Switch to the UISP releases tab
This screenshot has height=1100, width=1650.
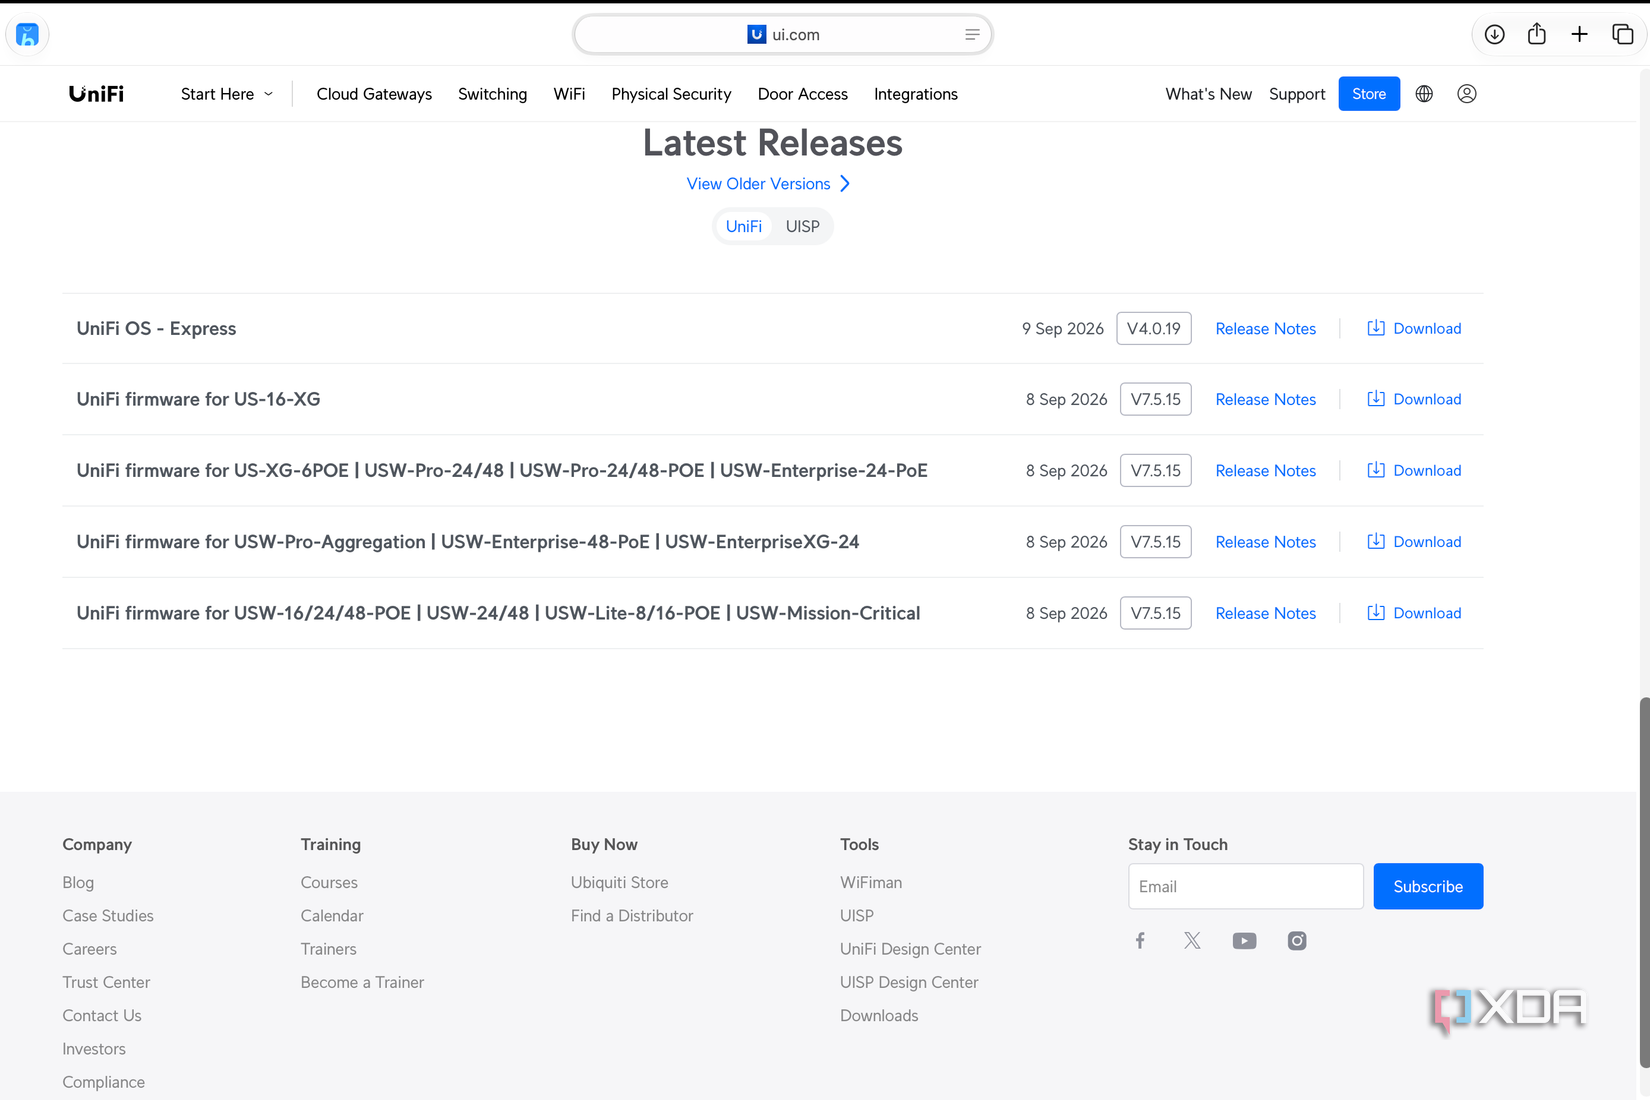click(x=803, y=226)
